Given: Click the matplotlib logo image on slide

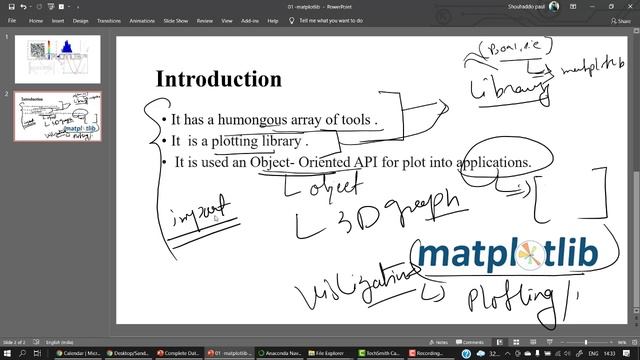Looking at the screenshot, I should [508, 255].
